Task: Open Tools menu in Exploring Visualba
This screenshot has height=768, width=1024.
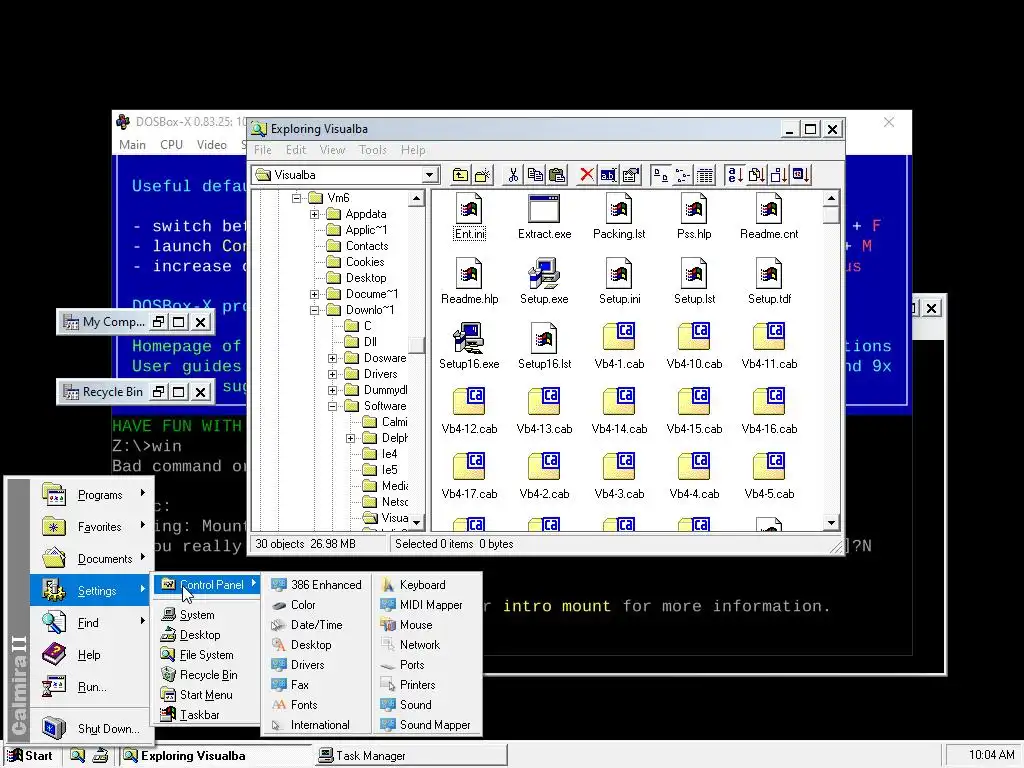Action: click(x=372, y=150)
